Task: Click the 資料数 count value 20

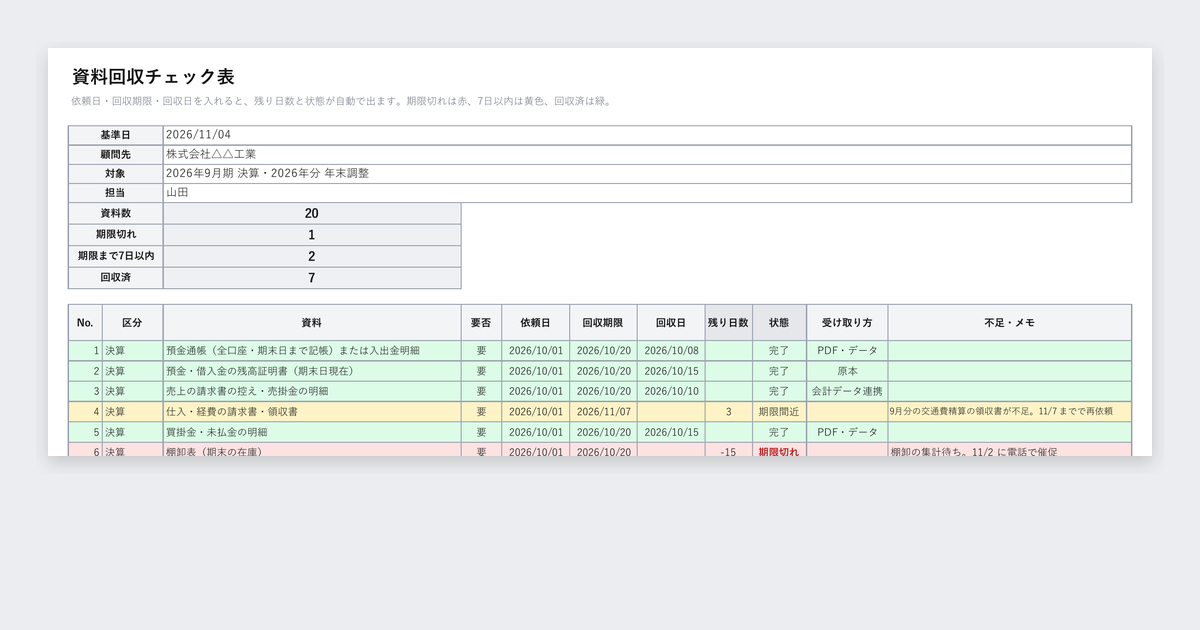Action: [x=312, y=213]
